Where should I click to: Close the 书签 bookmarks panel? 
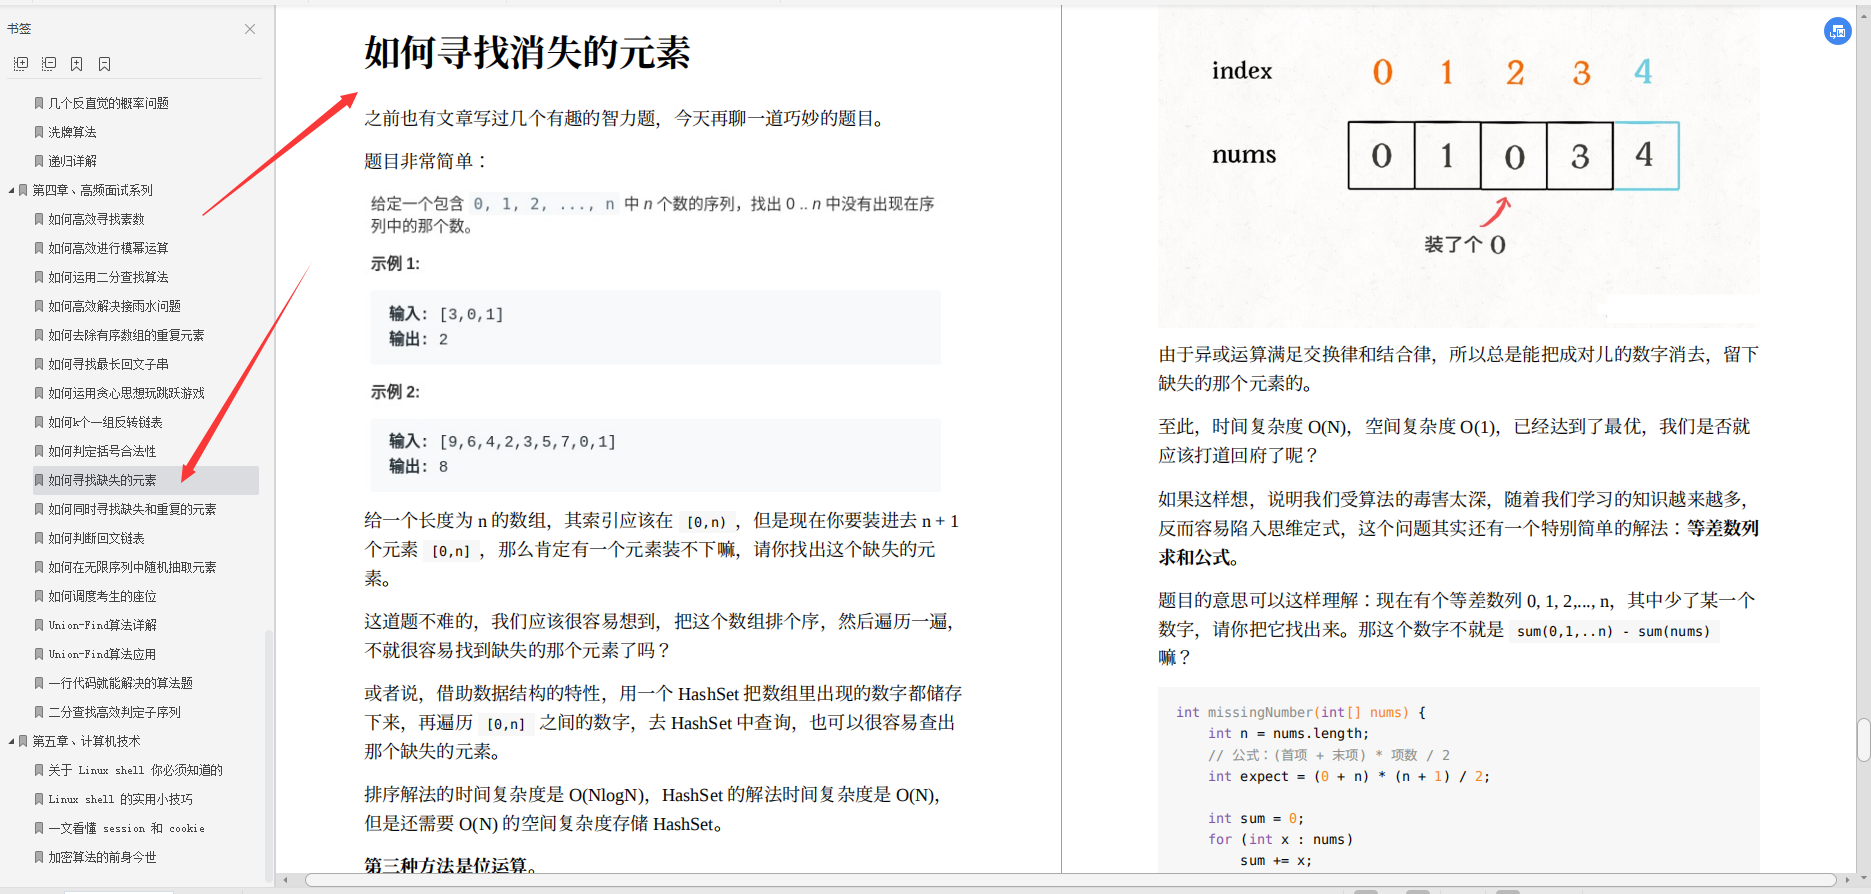pyautogui.click(x=250, y=29)
